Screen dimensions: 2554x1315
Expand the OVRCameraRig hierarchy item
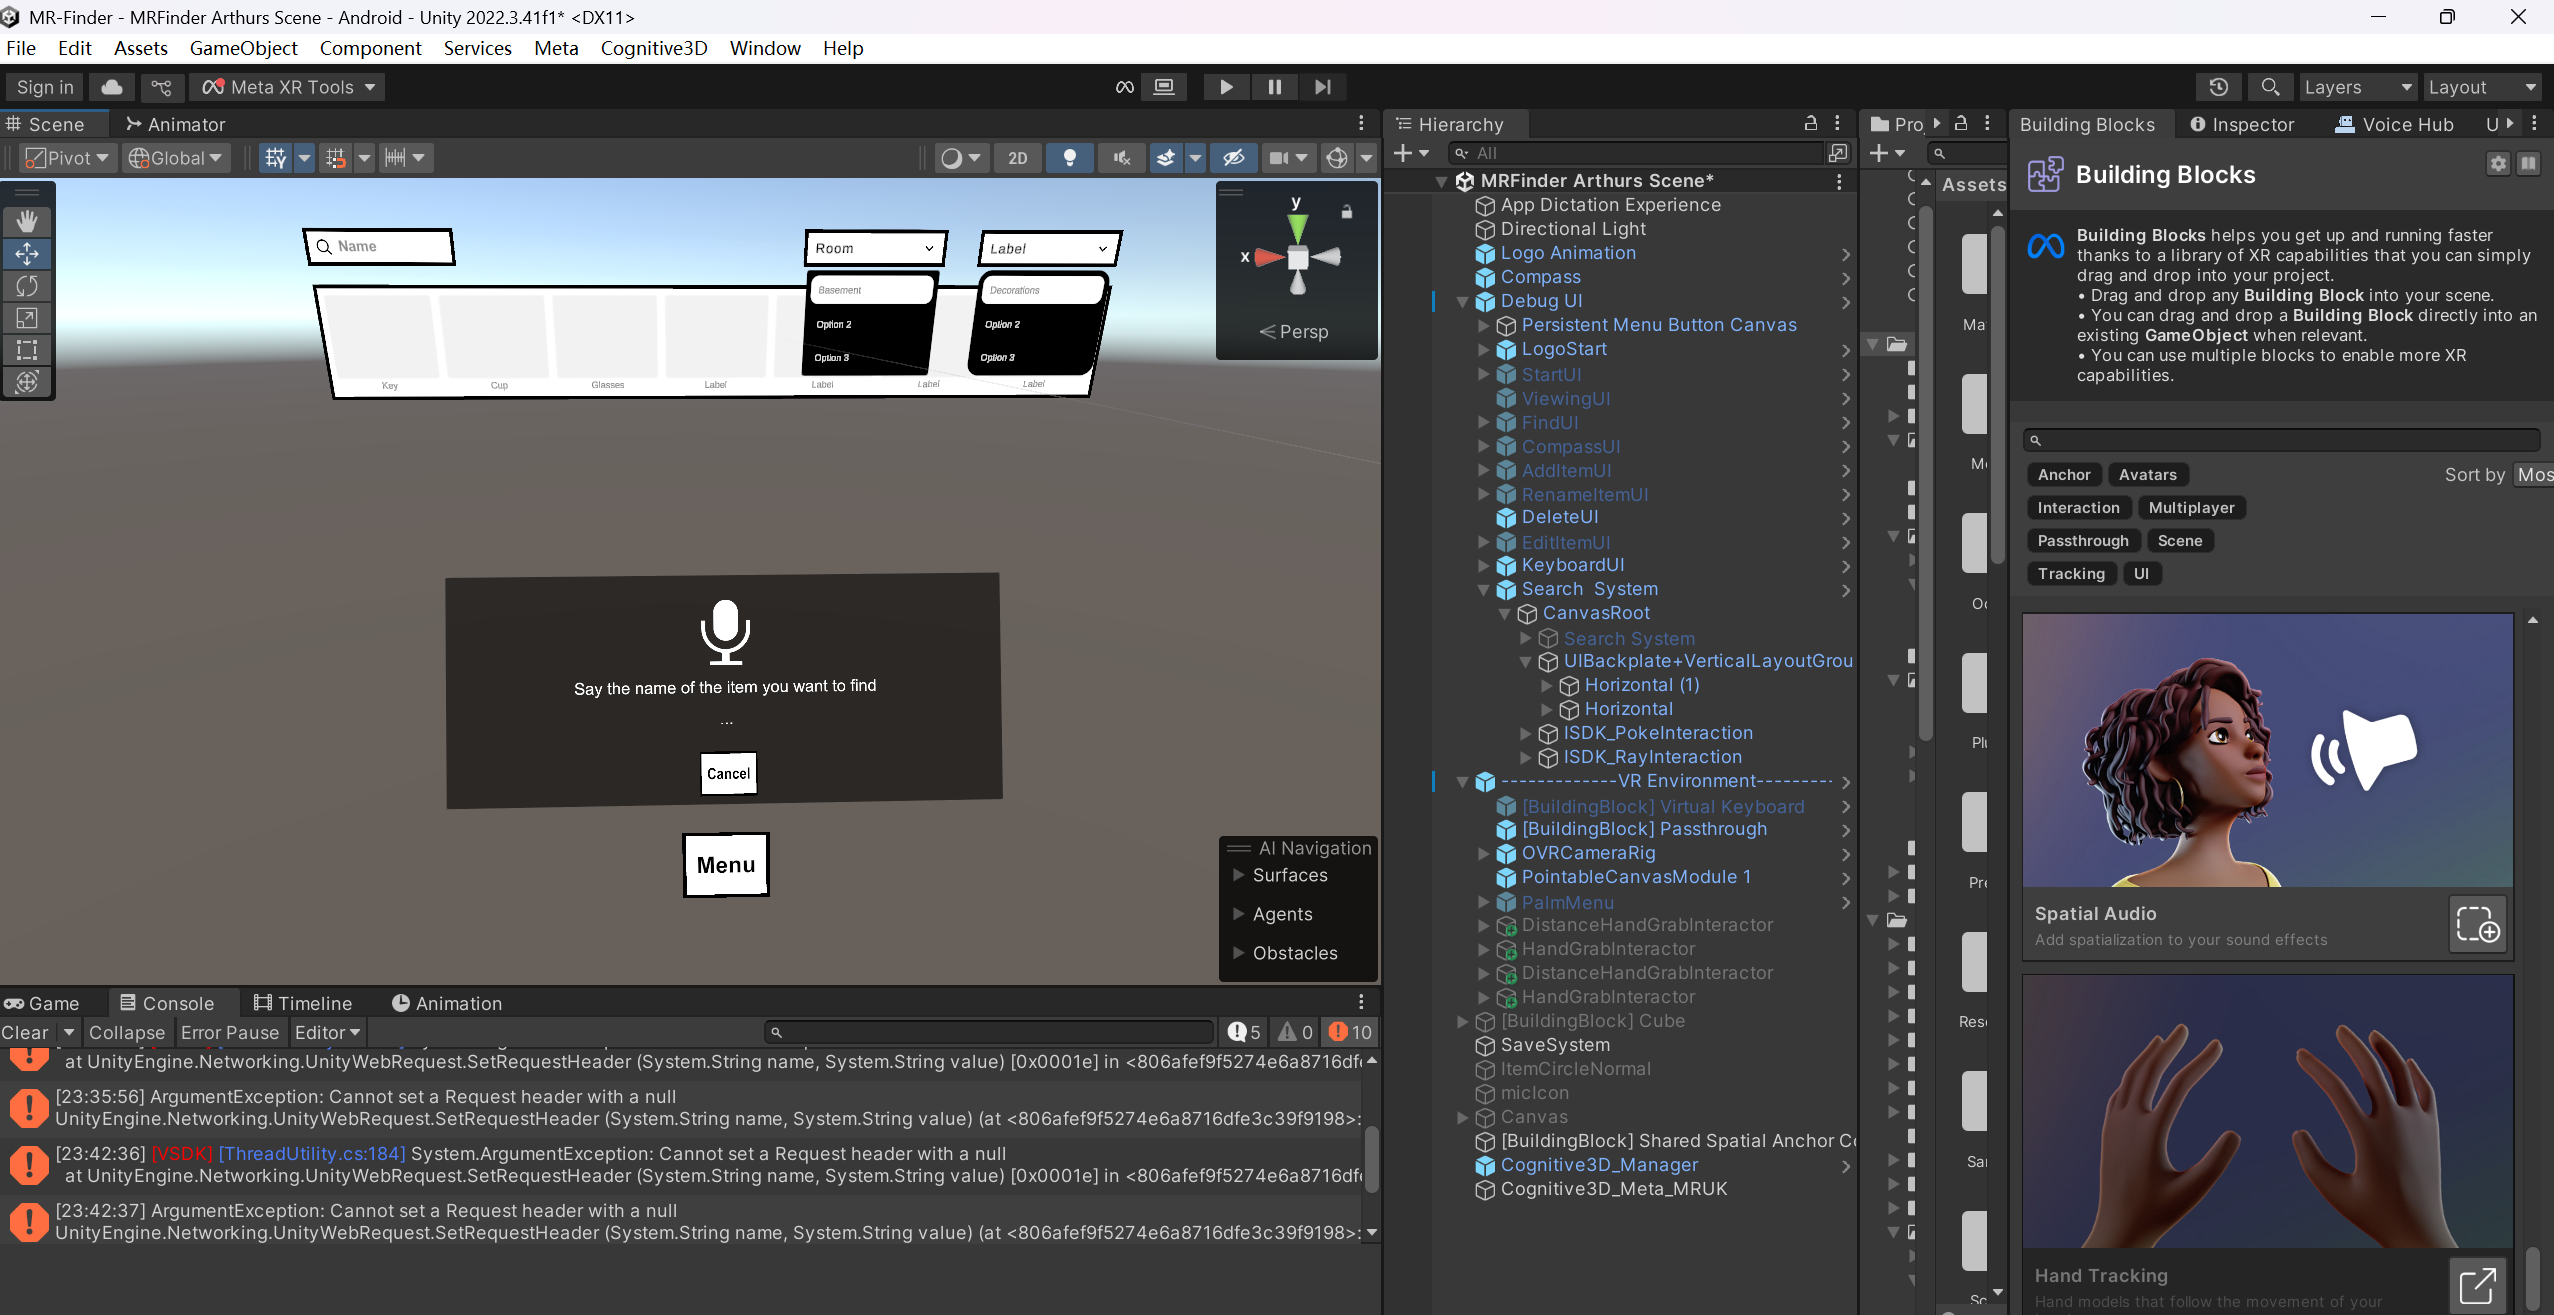(1484, 854)
